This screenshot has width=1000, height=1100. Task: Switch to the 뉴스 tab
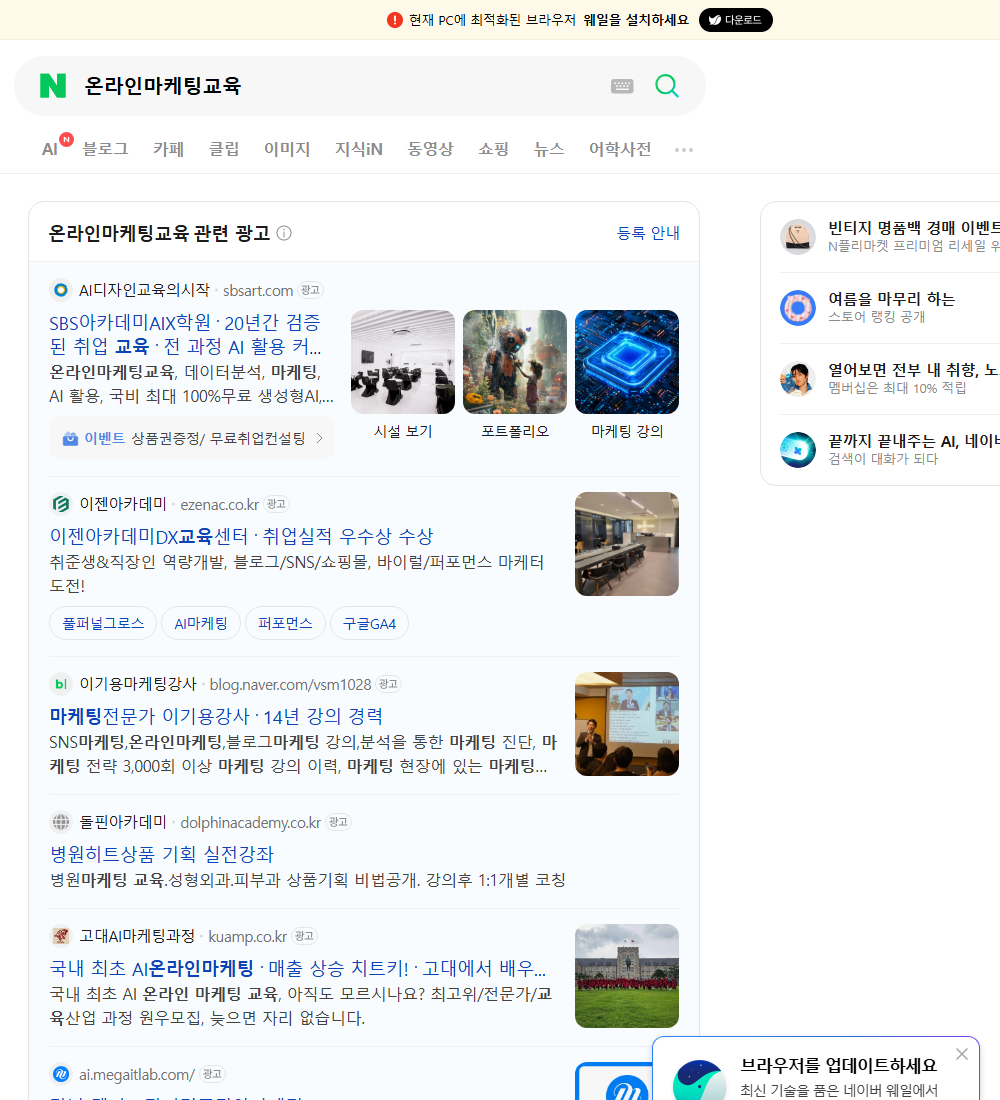point(549,149)
